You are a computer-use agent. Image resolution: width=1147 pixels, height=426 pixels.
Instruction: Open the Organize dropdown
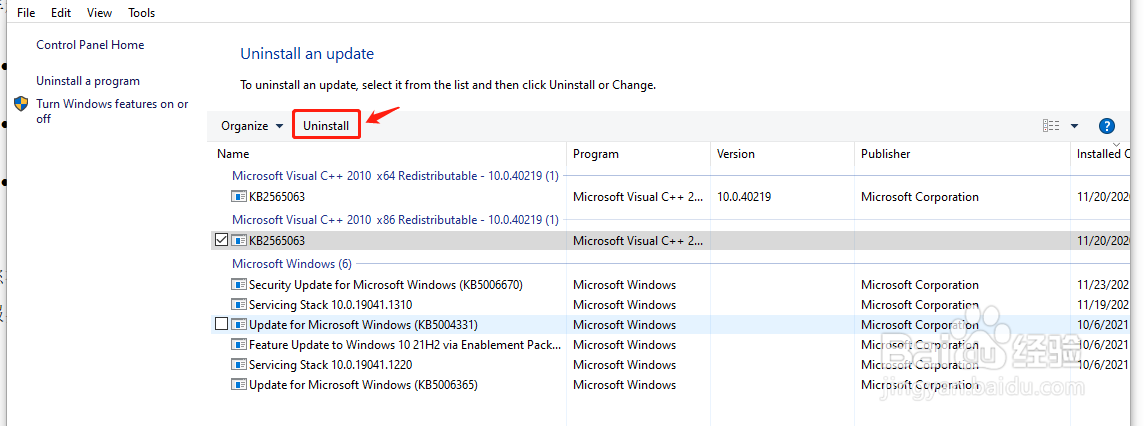click(252, 126)
